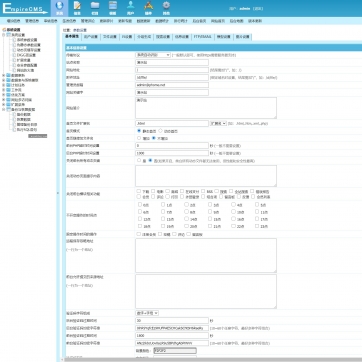This screenshot has width=362, height=362.
Task: Open the Information notepad-and-pencil icon in header
Action: click(x=77, y=7)
